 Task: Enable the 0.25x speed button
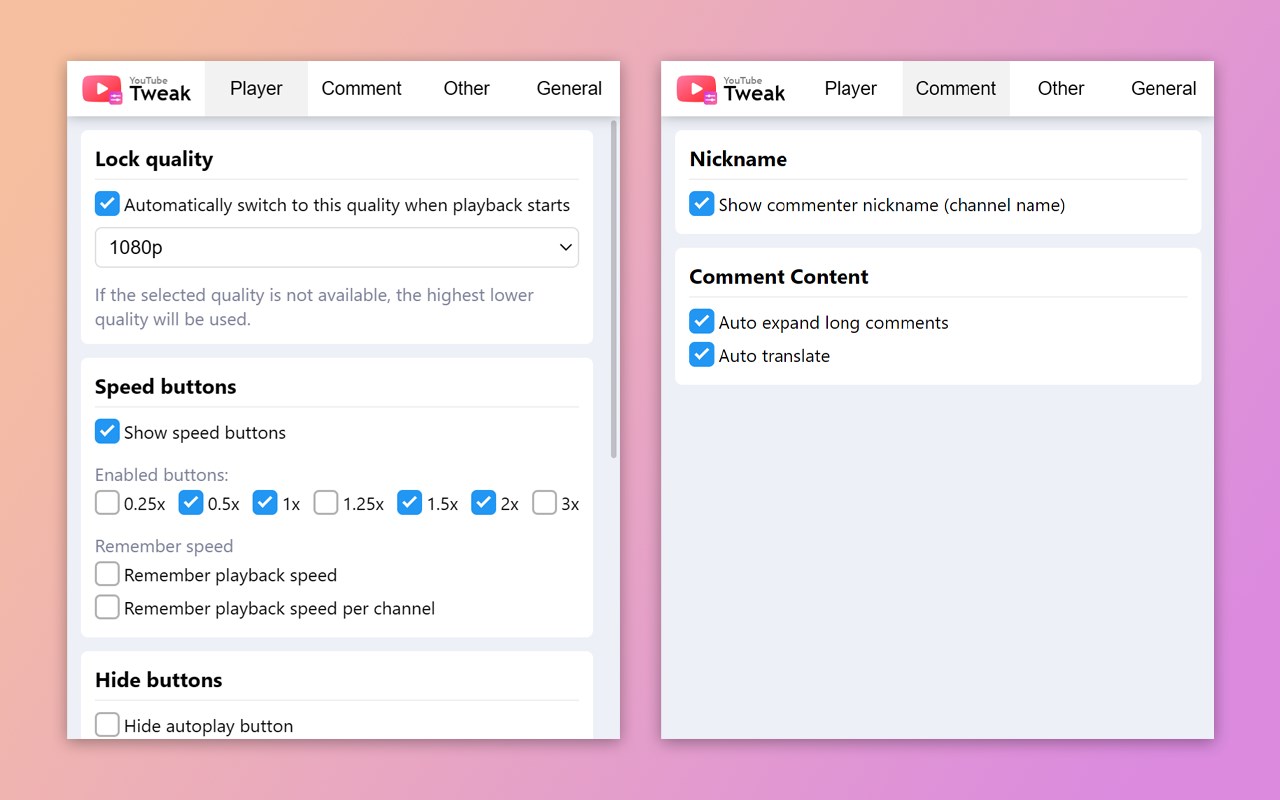[107, 503]
